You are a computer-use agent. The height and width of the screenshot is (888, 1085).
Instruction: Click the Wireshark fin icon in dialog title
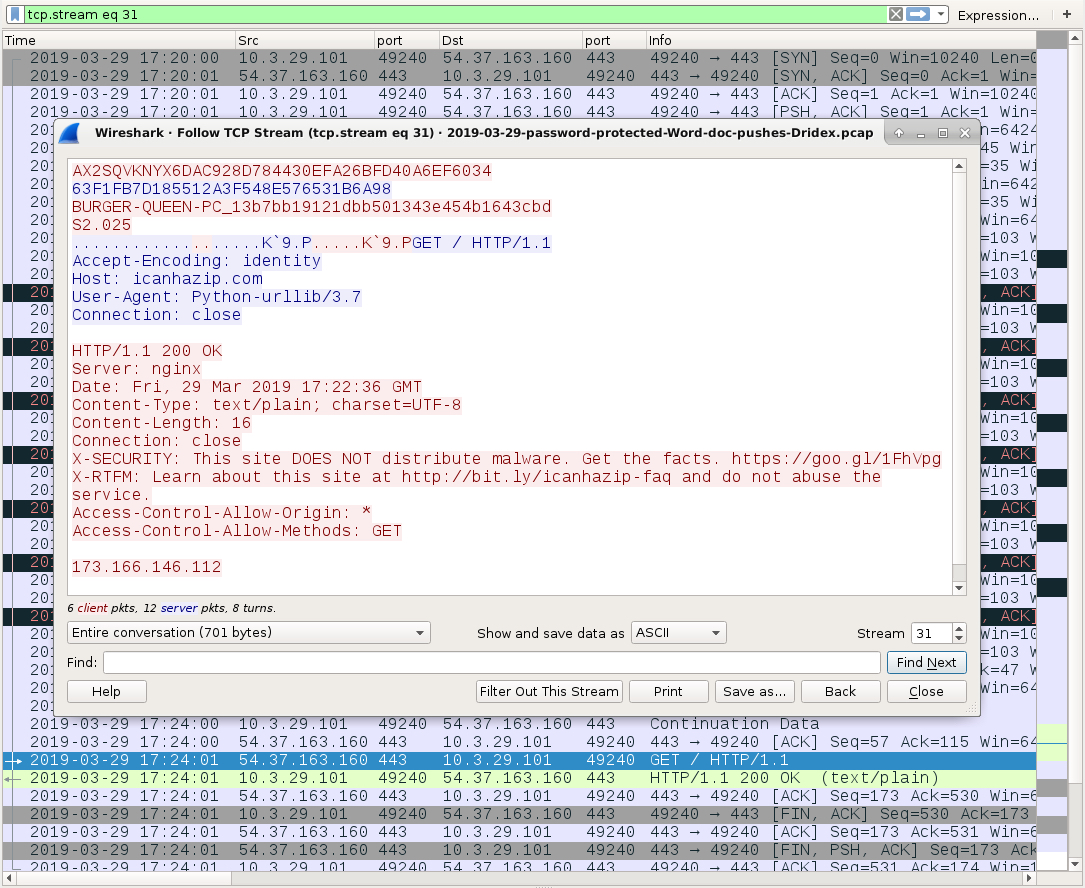click(x=70, y=133)
